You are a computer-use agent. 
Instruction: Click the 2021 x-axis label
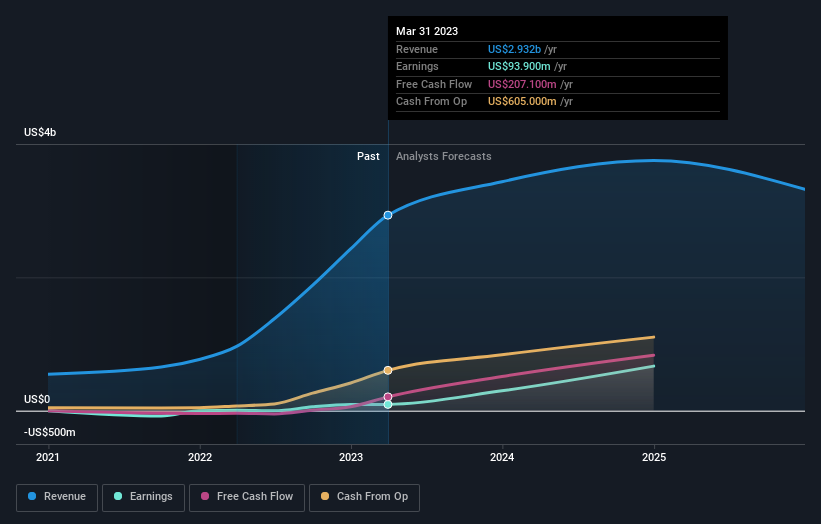coord(48,458)
